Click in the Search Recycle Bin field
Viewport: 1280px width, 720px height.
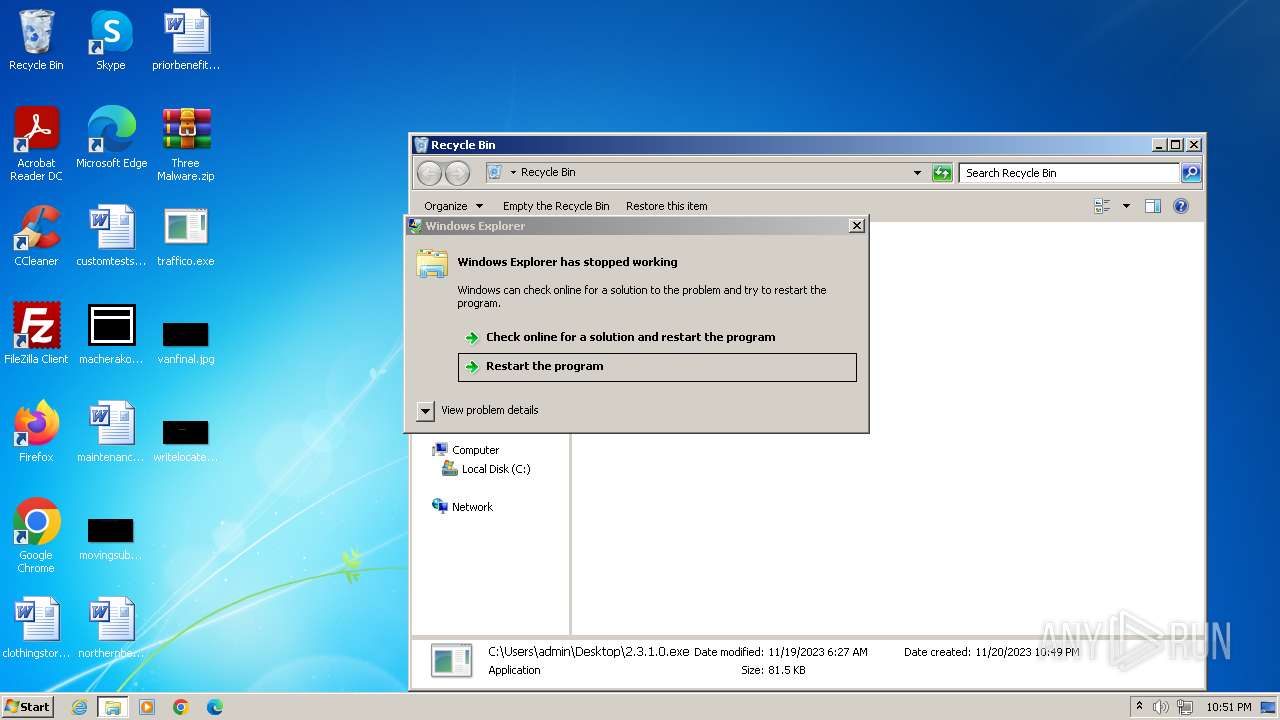(x=1068, y=173)
